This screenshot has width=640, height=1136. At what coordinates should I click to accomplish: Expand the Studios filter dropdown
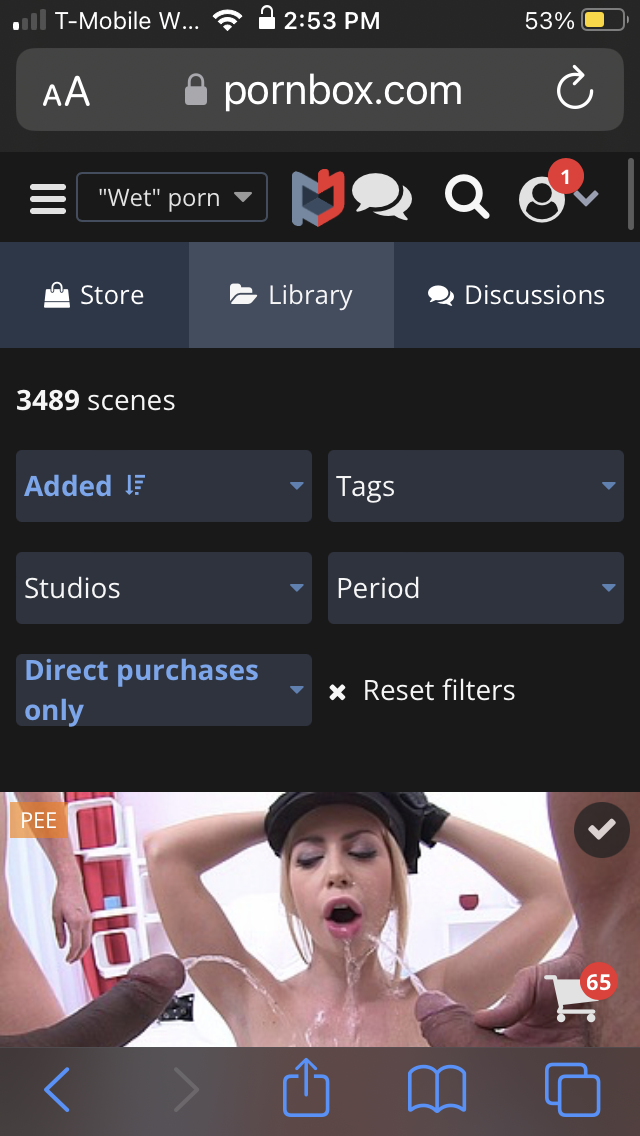(164, 588)
